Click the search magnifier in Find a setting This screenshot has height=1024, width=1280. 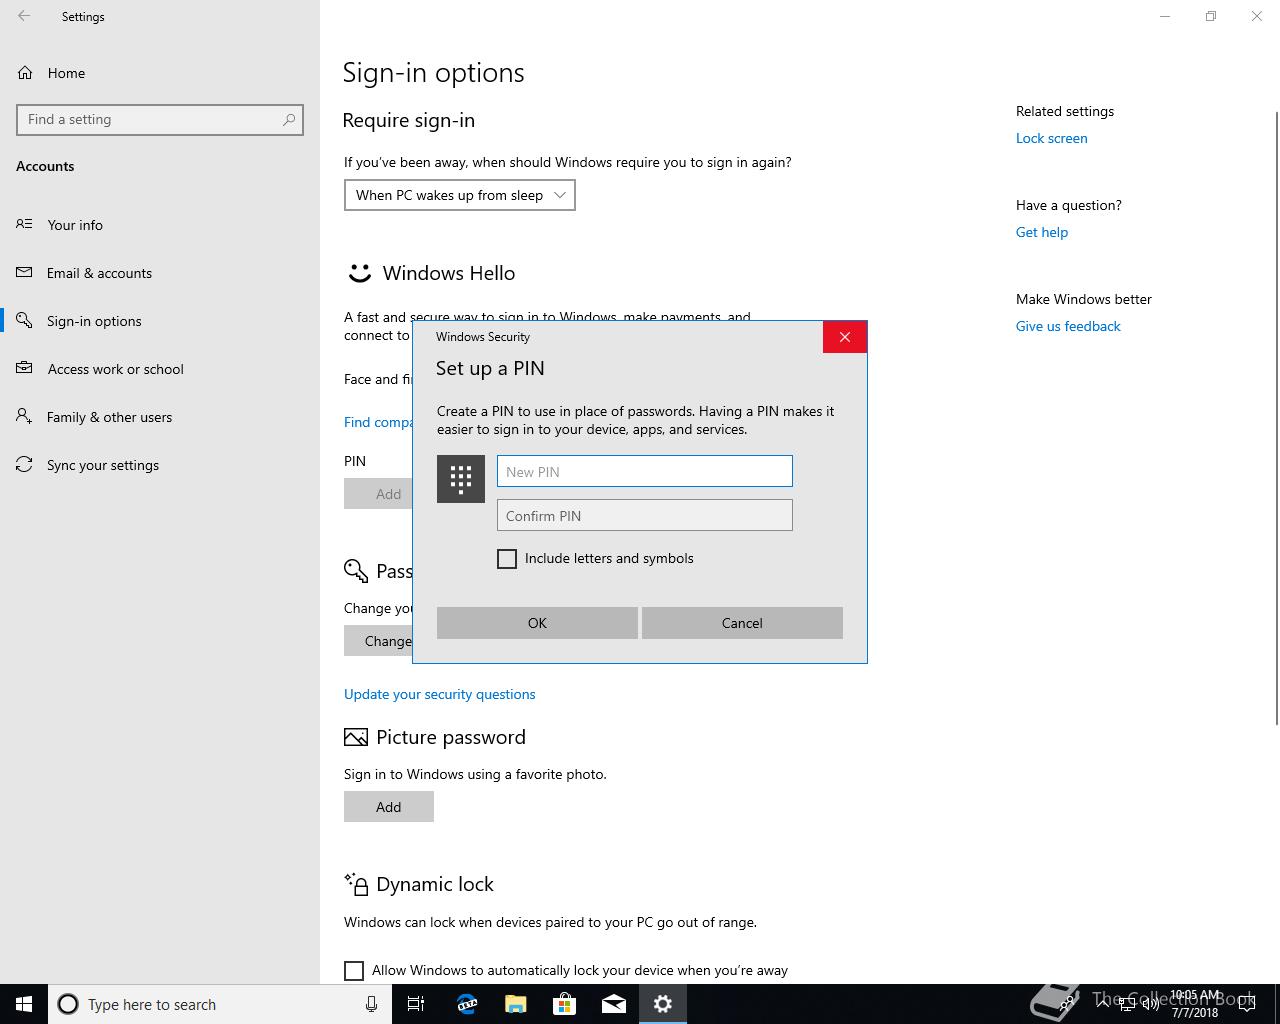point(289,119)
